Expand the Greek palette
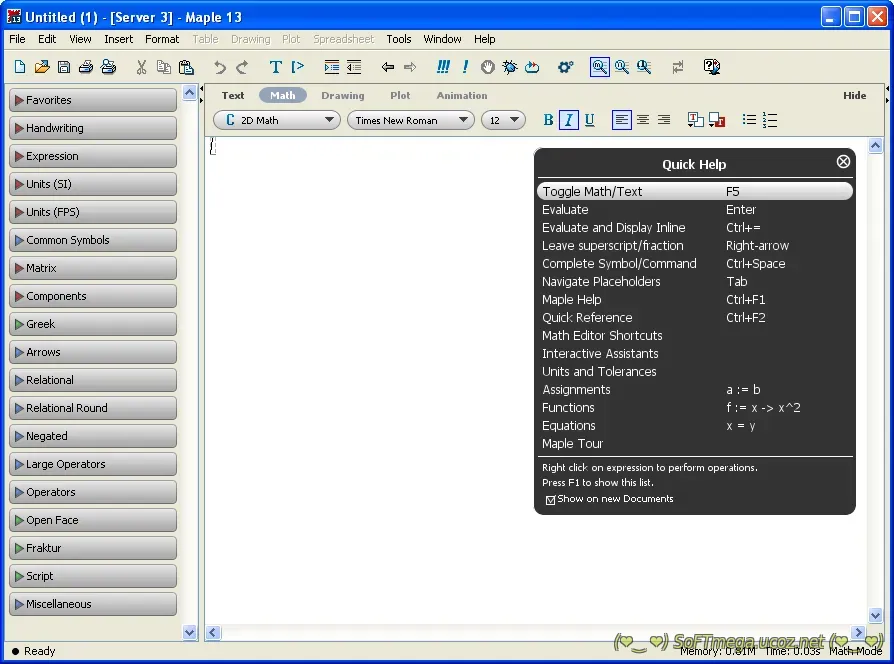This screenshot has height=664, width=894. point(92,324)
